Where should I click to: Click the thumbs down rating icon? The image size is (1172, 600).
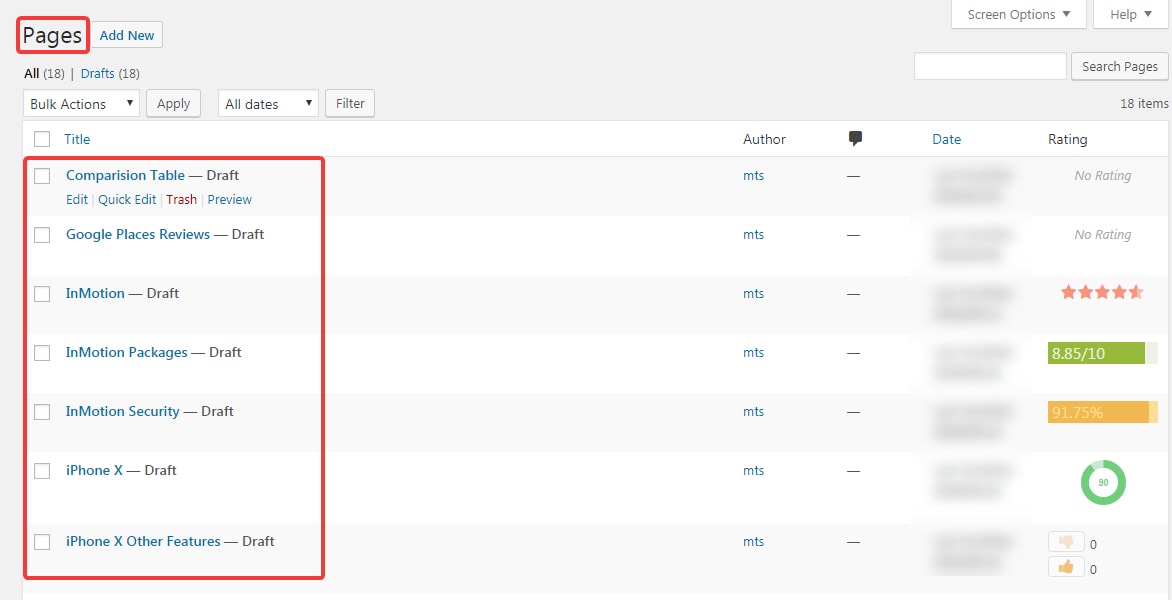(x=1066, y=542)
